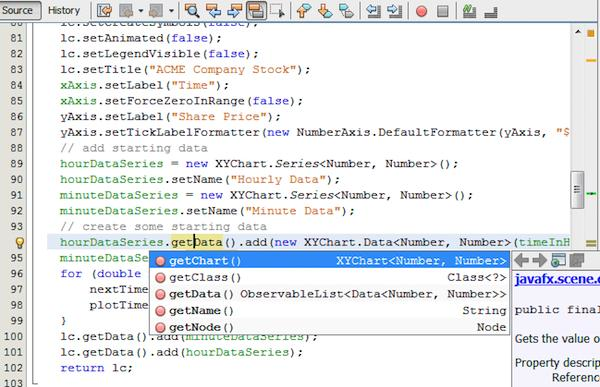Viewport: 600px width, 387px height.
Task: Find the previous occurrence
Action: click(x=213, y=10)
